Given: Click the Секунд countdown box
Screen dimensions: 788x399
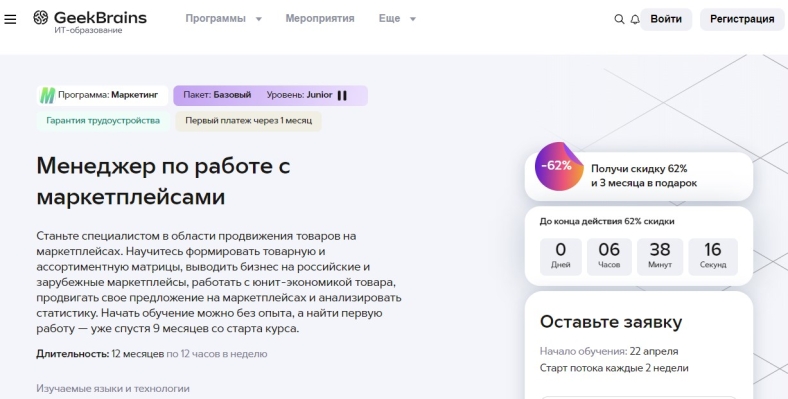Looking at the screenshot, I should click(713, 257).
